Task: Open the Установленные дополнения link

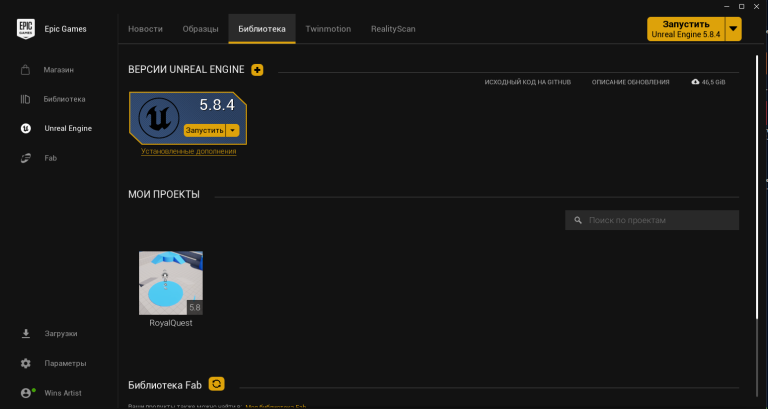Action: click(x=189, y=151)
